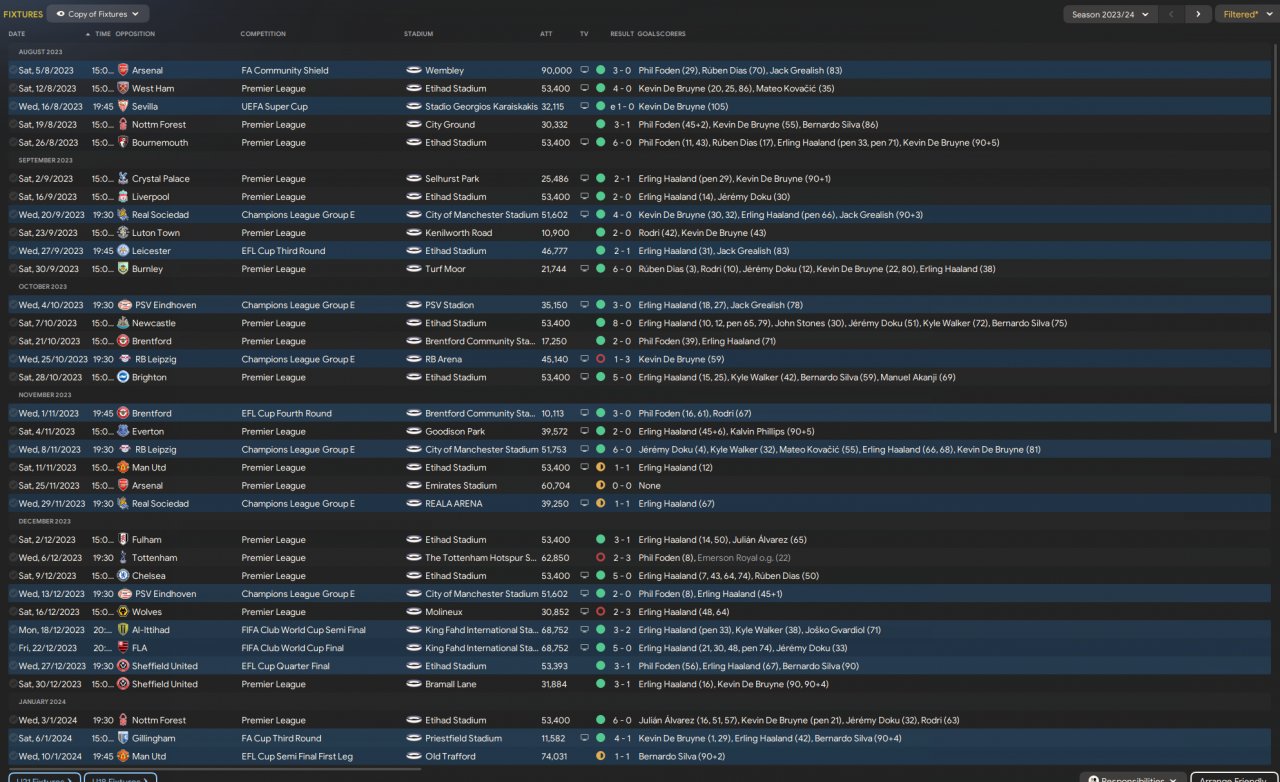Tick the selector for the Wed, 16/8/2023 fixture
Image resolution: width=1280 pixels, height=782 pixels.
pos(13,107)
